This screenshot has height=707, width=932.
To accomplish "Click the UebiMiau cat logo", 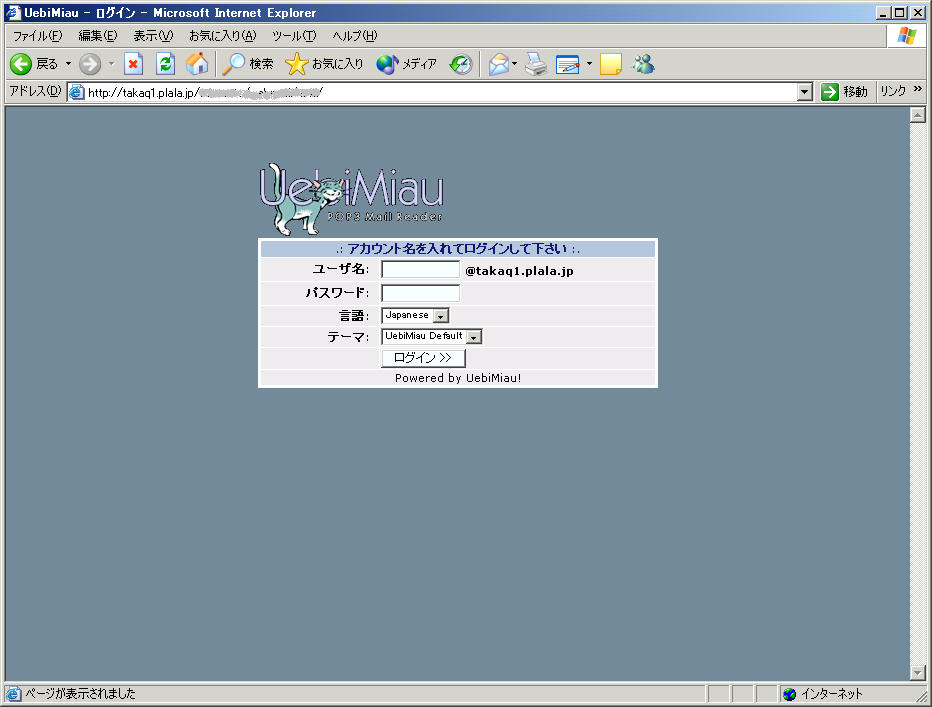I will click(x=351, y=198).
